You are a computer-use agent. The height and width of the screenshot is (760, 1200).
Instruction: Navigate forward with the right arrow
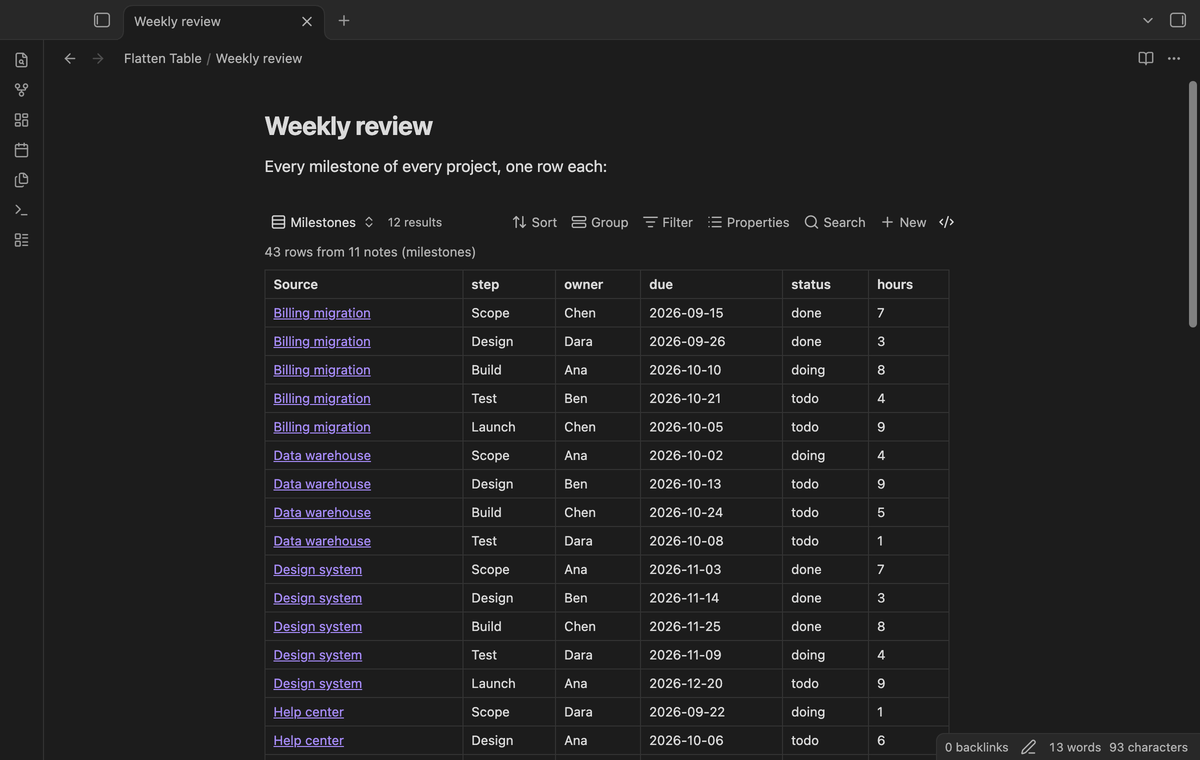(x=98, y=58)
